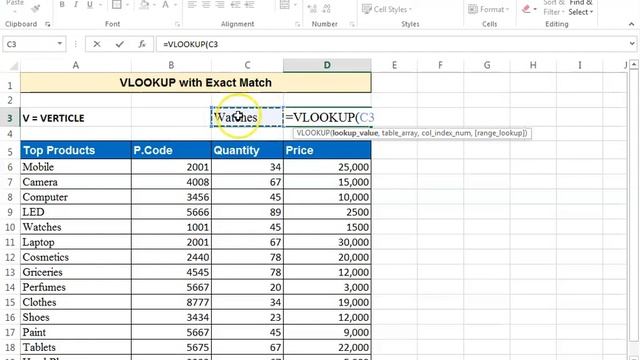Align text left

[x=192, y=5]
